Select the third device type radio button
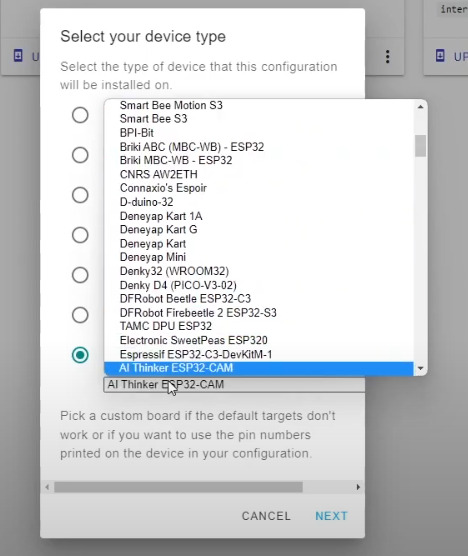 click(x=80, y=195)
